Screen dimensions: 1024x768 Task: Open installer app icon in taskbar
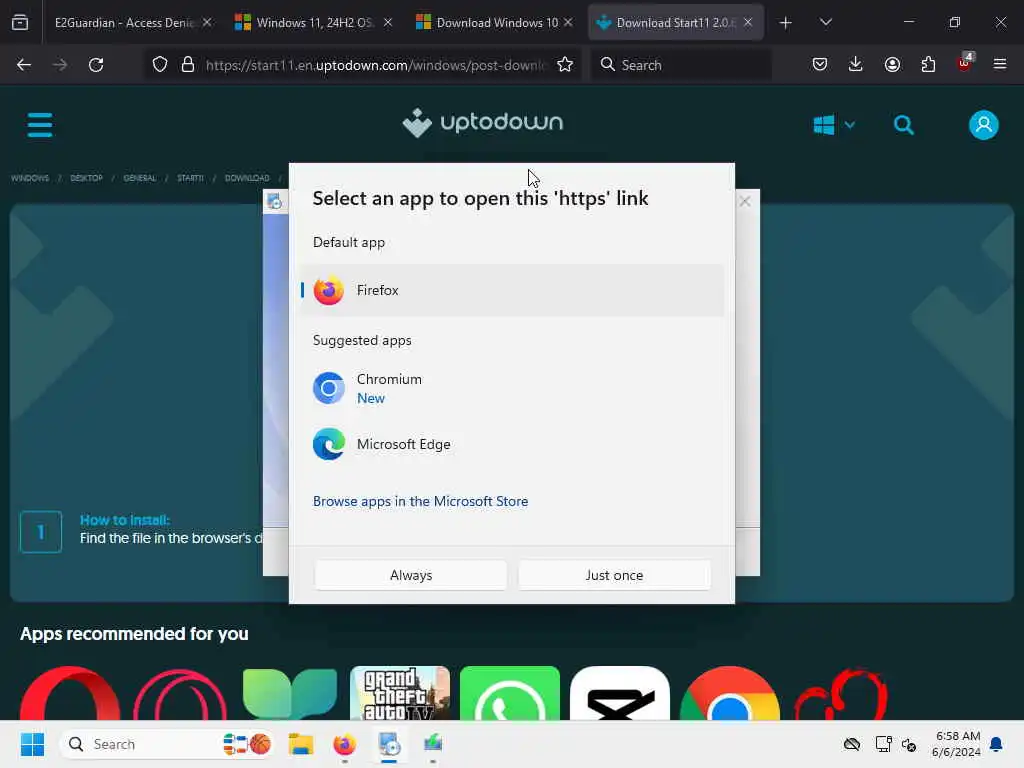click(x=389, y=744)
